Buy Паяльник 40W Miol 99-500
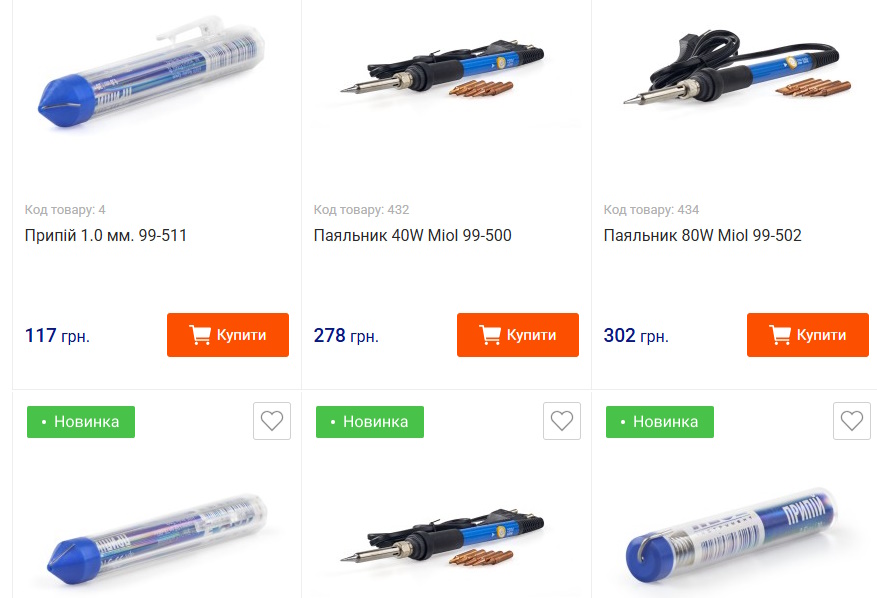The height and width of the screenshot is (598, 877). point(517,335)
